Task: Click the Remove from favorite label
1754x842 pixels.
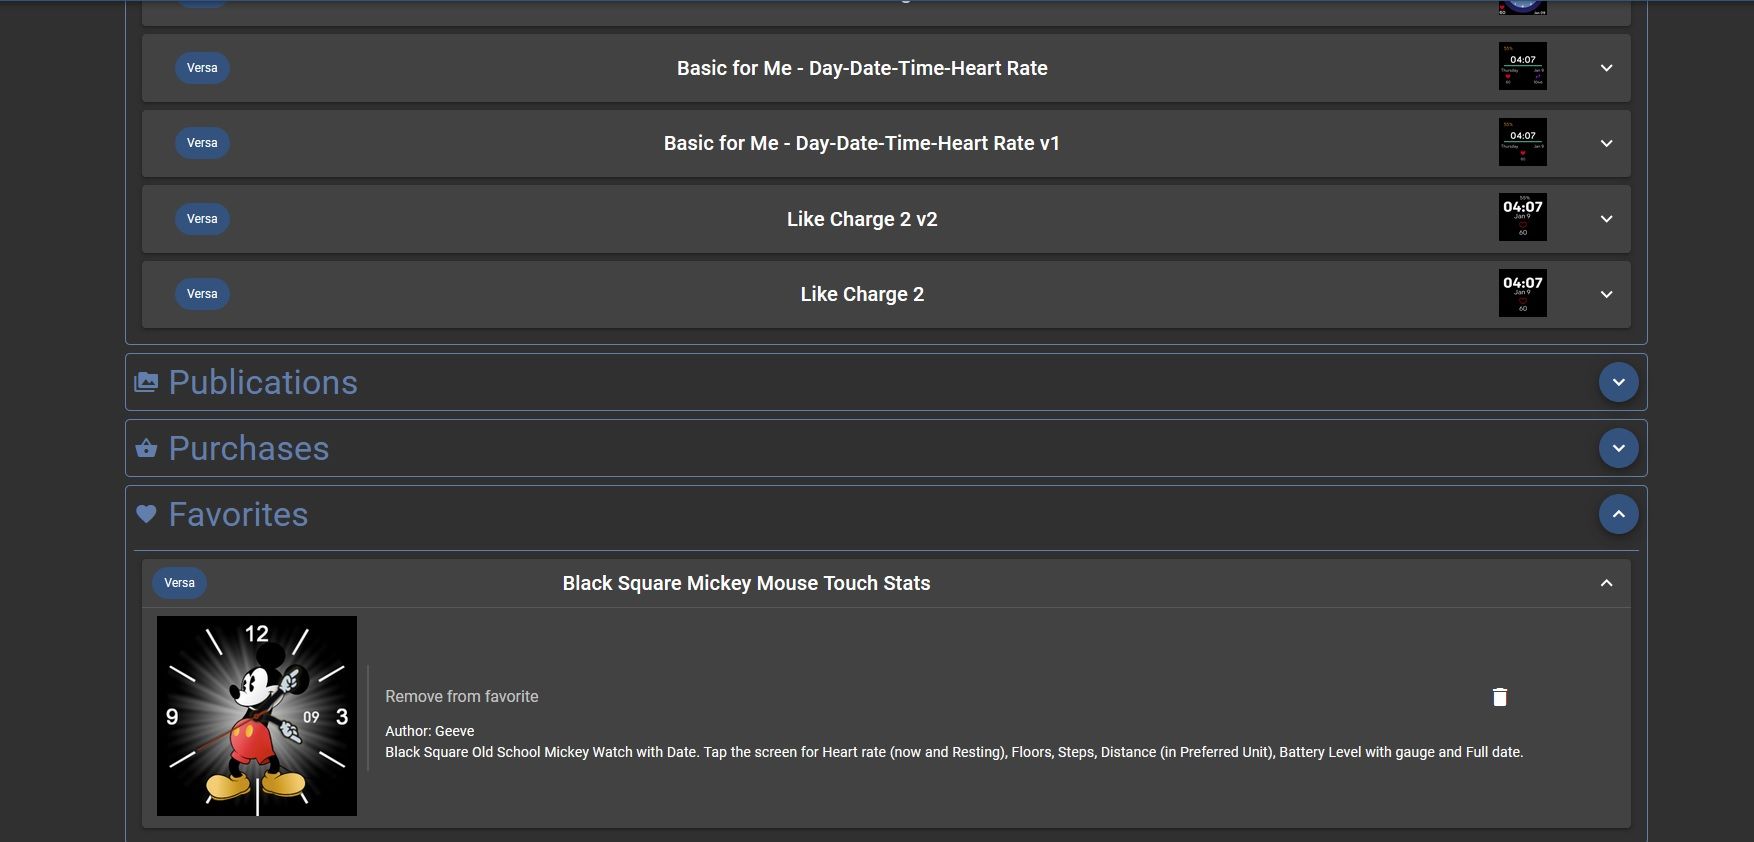Action: point(462,696)
